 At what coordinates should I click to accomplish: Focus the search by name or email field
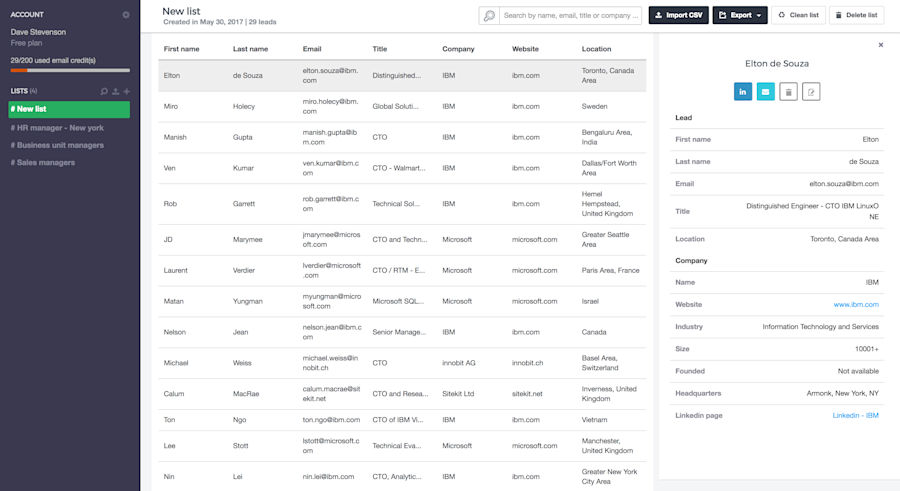571,16
